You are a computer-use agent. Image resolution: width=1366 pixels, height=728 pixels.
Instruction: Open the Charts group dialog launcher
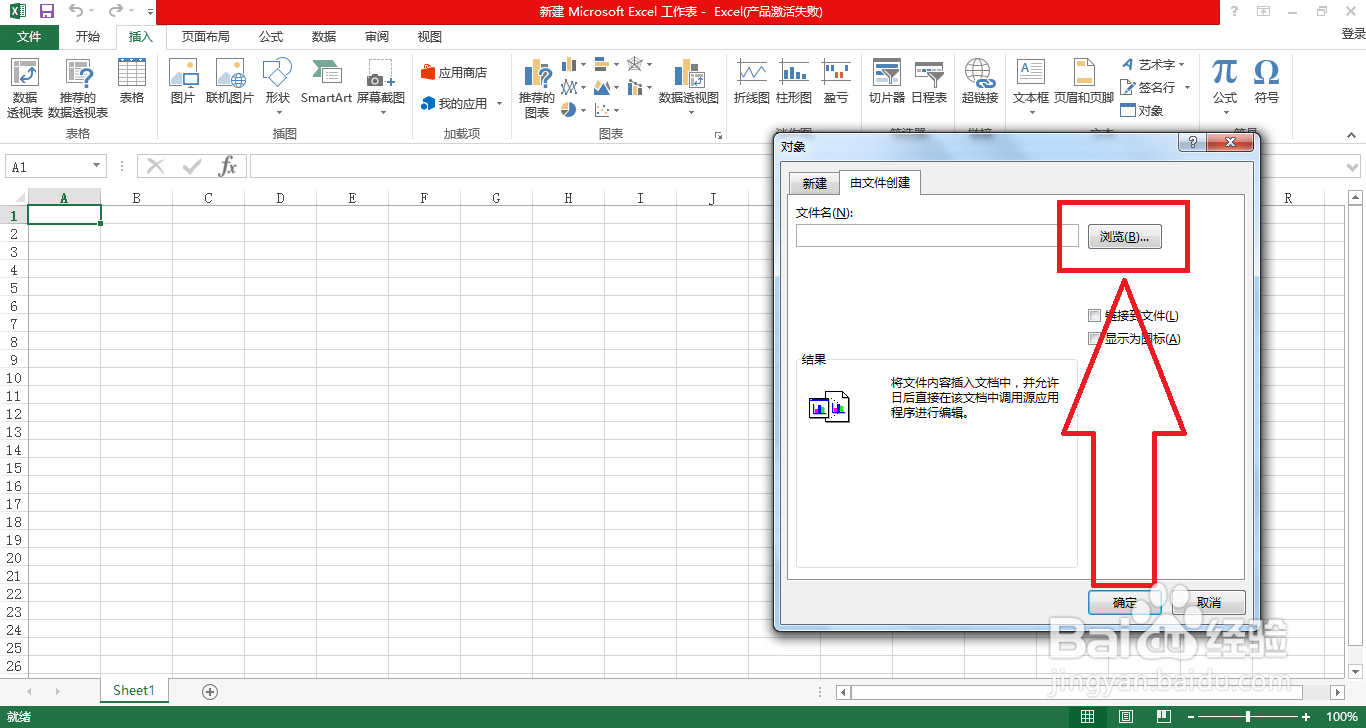pyautogui.click(x=718, y=134)
